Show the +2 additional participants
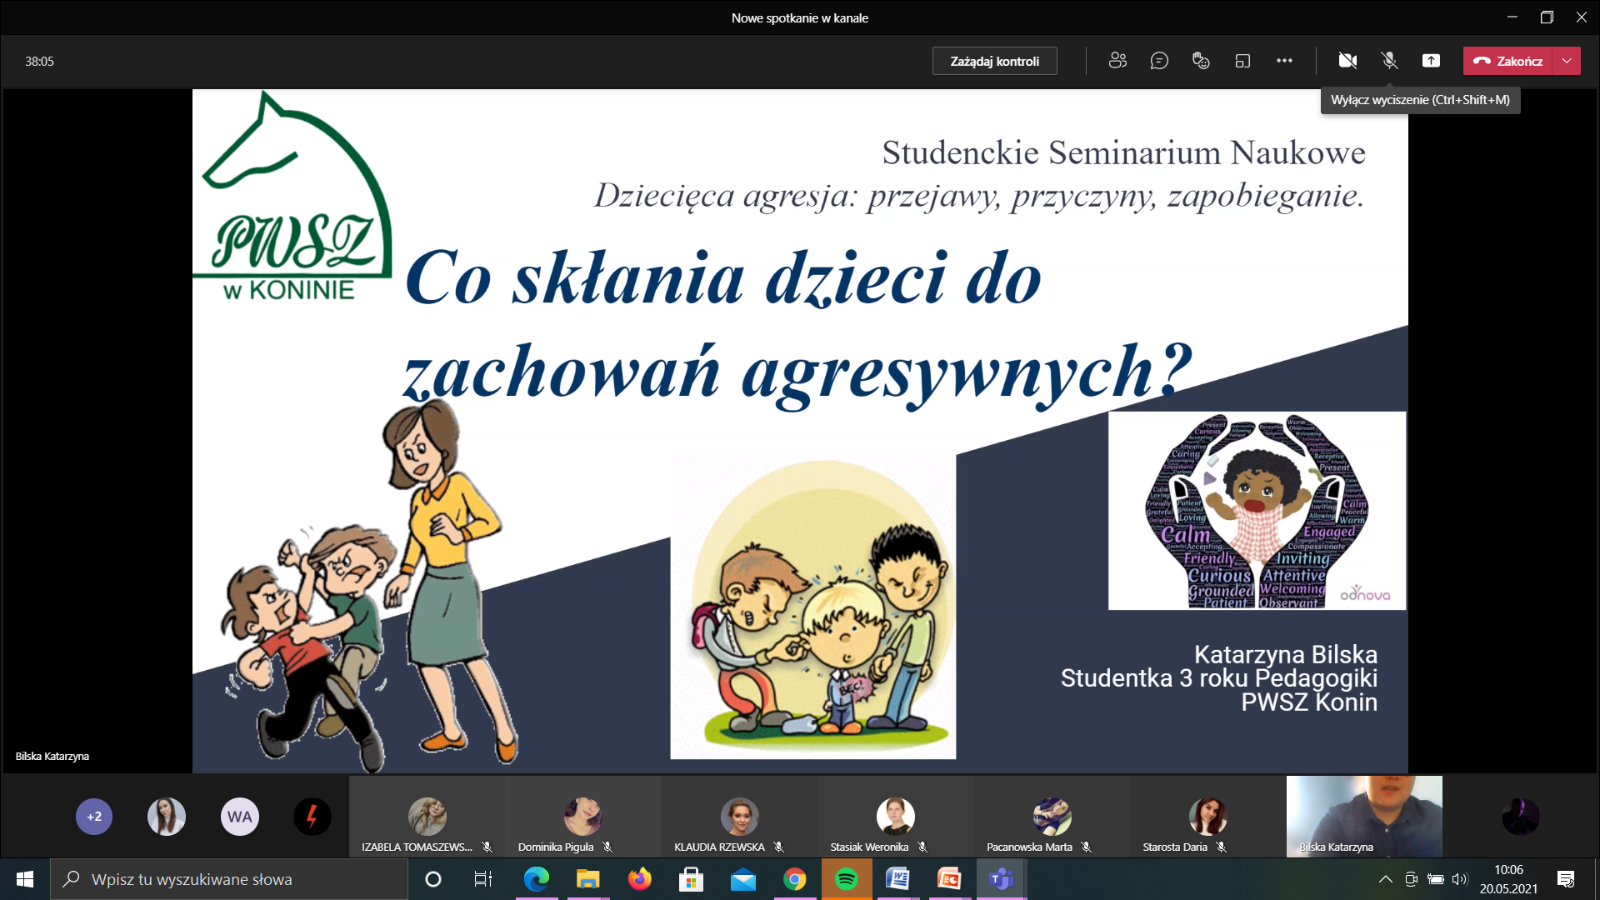1600x900 pixels. 94,816
